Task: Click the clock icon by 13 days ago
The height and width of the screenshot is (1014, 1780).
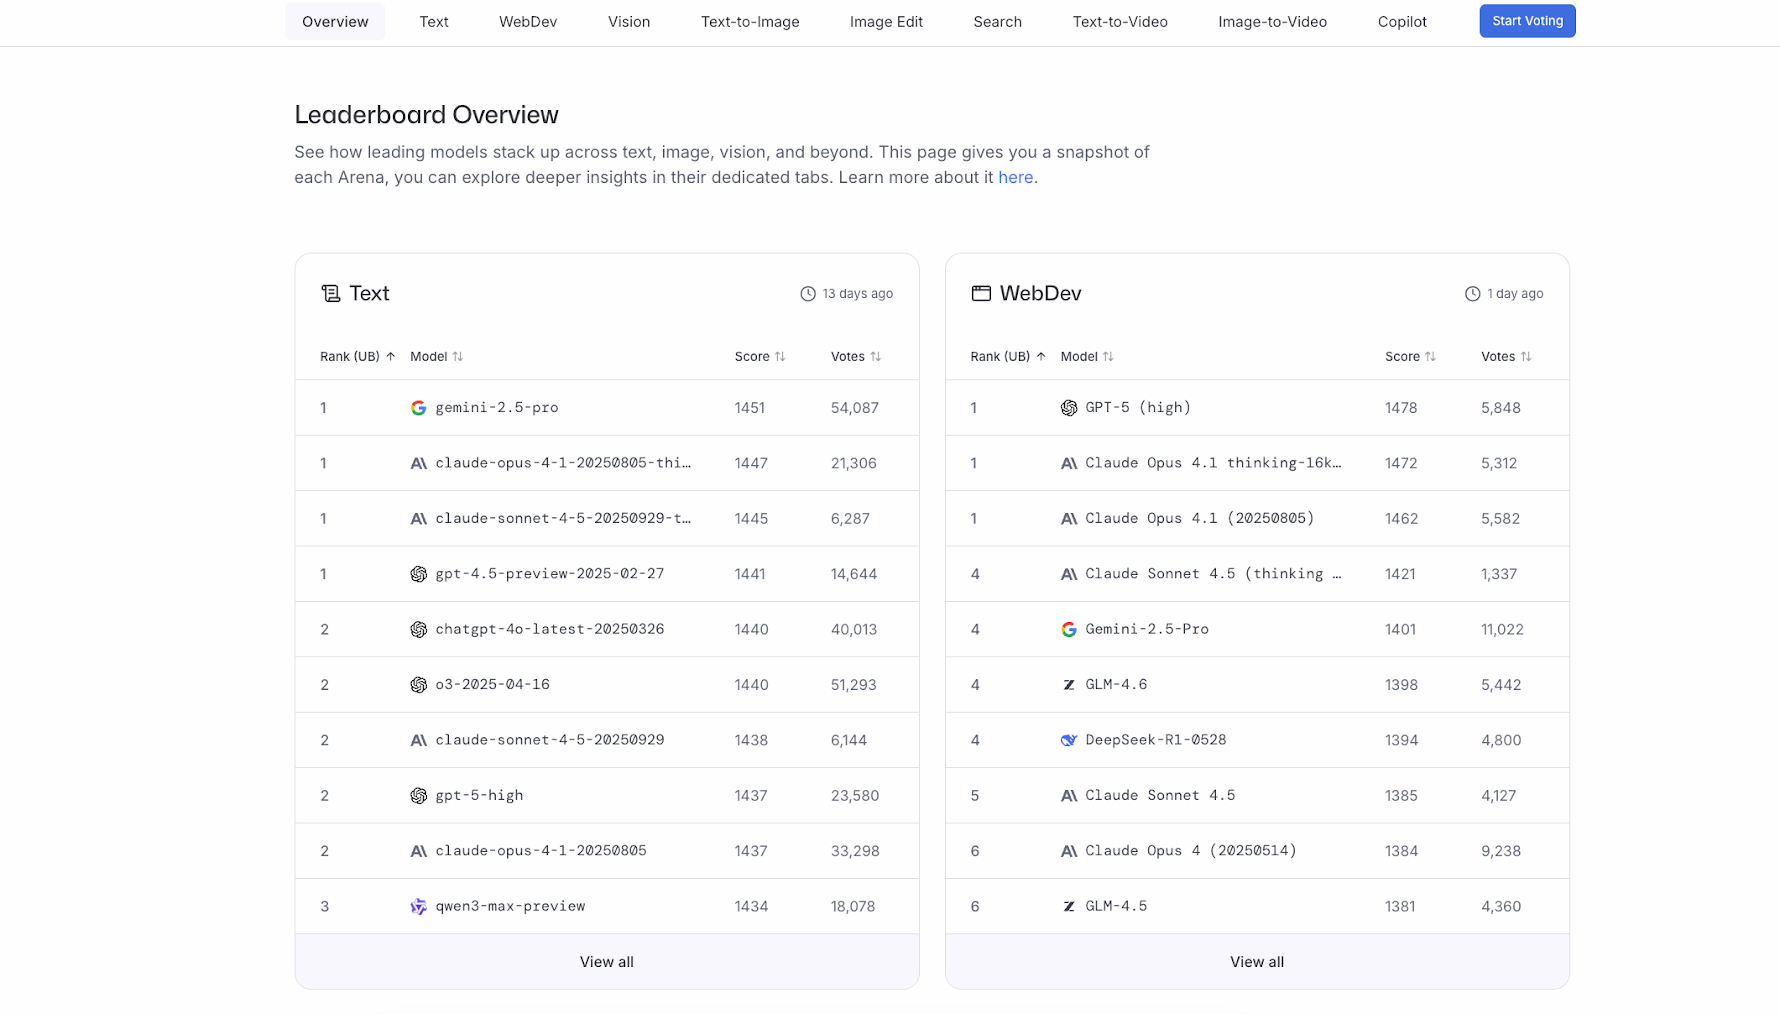Action: (808, 294)
